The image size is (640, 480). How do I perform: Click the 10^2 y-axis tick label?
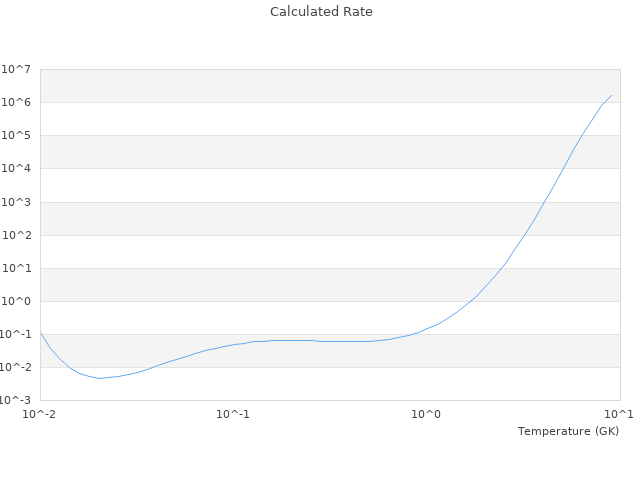coord(17,235)
